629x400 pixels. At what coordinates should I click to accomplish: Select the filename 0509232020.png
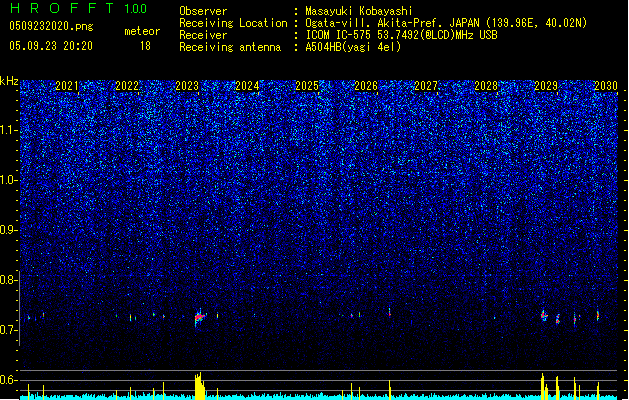point(51,26)
